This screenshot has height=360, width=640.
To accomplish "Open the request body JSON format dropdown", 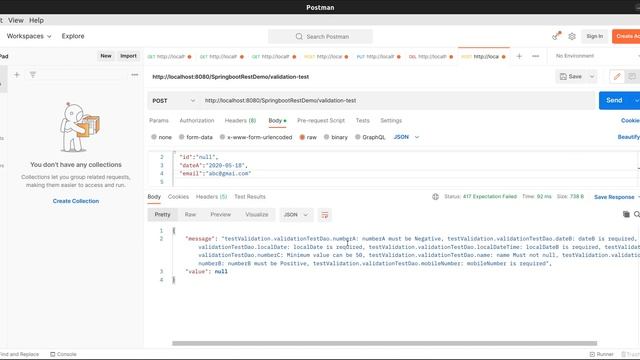I will 406,137.
